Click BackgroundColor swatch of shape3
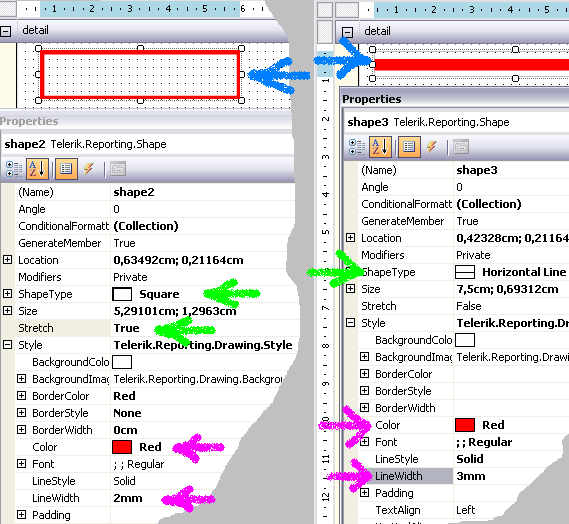 click(465, 340)
